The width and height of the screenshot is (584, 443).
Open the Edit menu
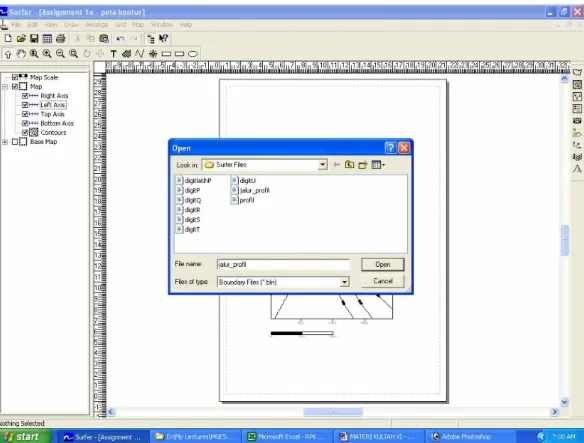tap(33, 25)
